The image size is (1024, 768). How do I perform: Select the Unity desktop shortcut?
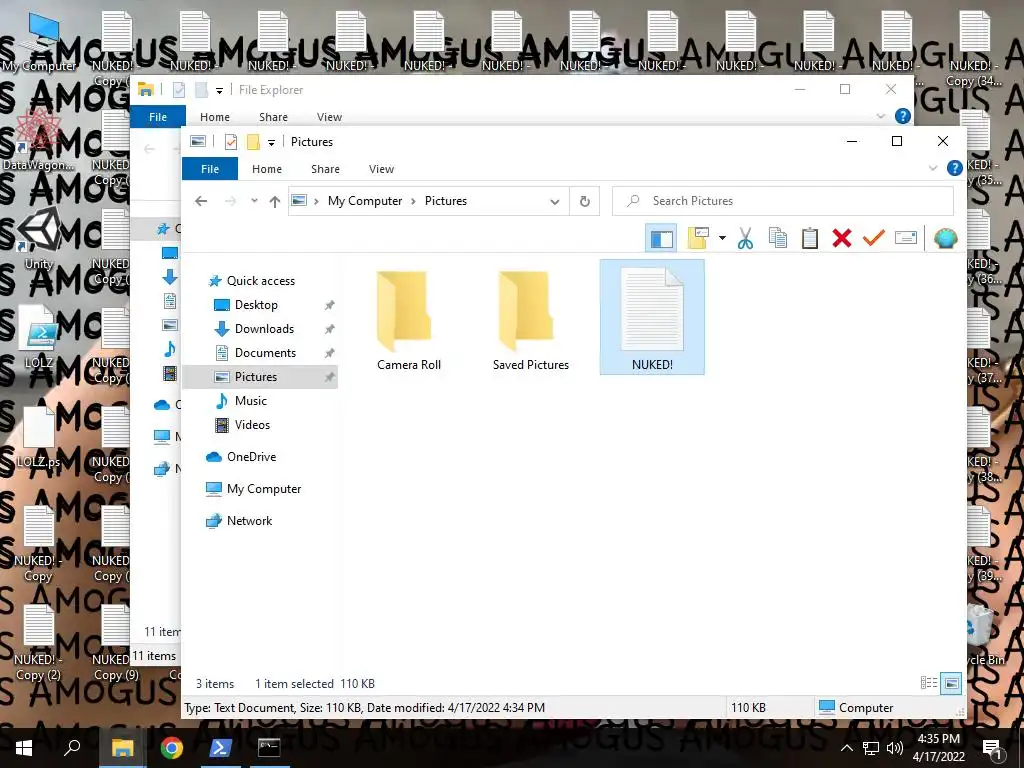click(39, 238)
